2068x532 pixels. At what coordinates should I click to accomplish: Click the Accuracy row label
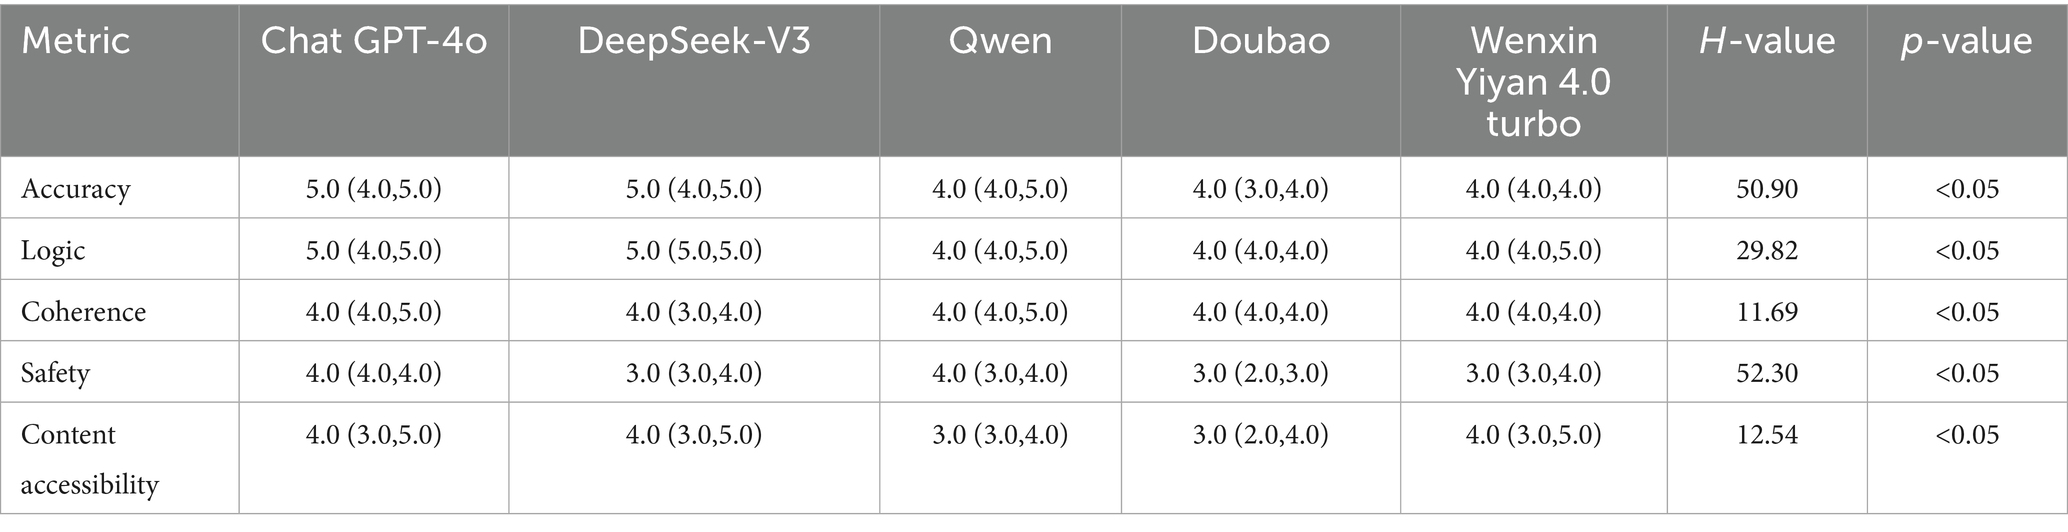pyautogui.click(x=76, y=189)
